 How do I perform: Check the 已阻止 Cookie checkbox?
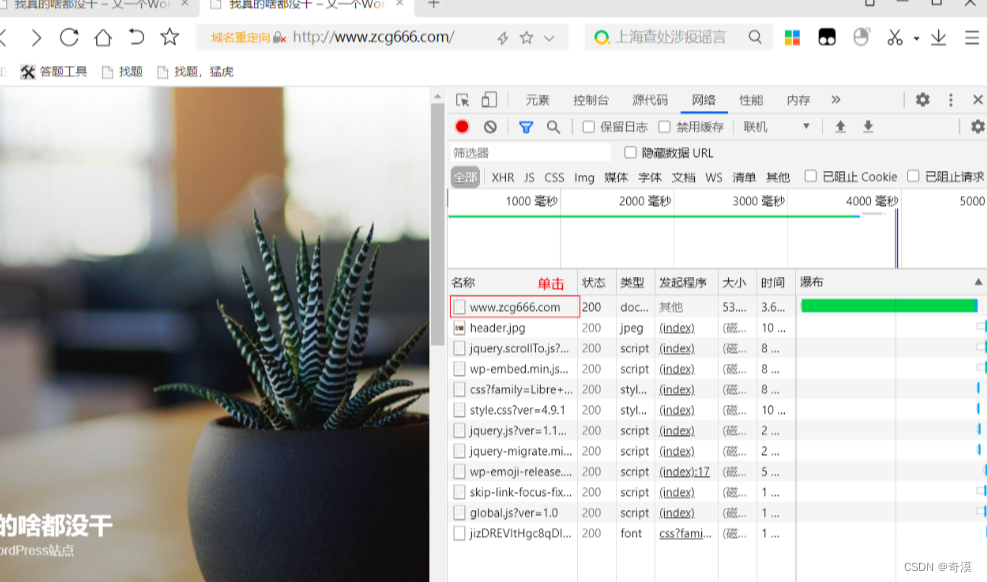[811, 176]
